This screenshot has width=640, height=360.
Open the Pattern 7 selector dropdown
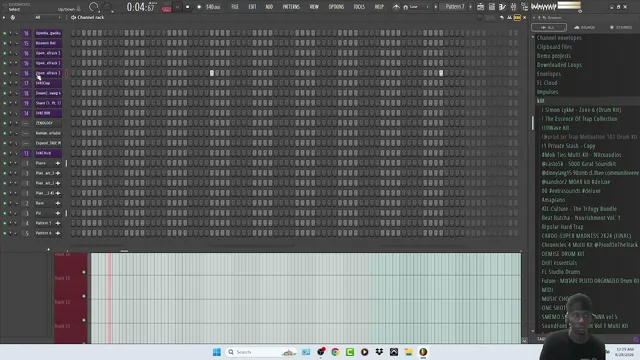point(454,7)
